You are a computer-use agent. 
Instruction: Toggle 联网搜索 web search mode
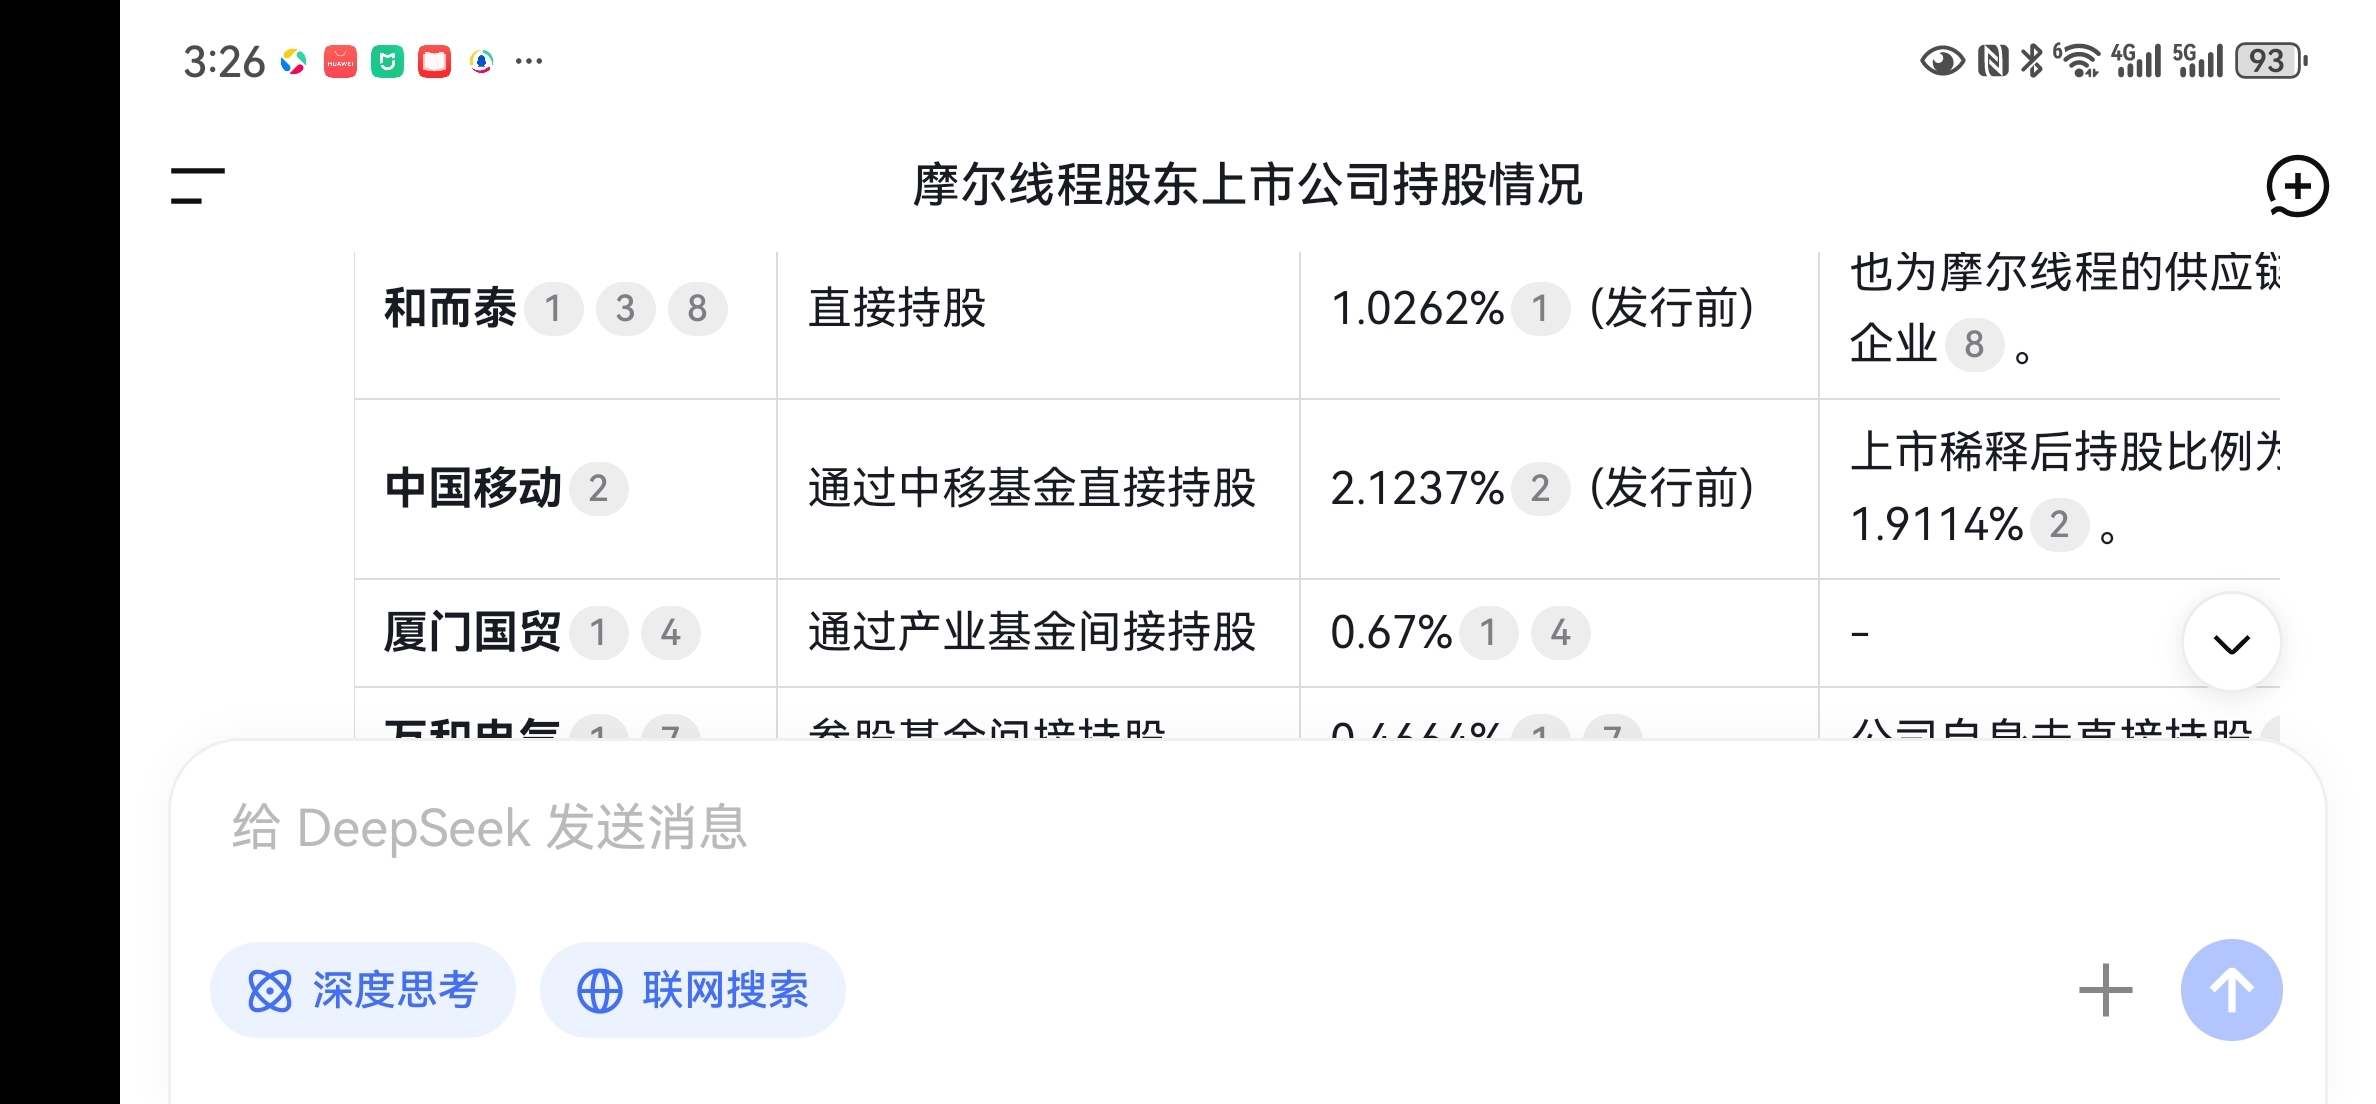[693, 990]
